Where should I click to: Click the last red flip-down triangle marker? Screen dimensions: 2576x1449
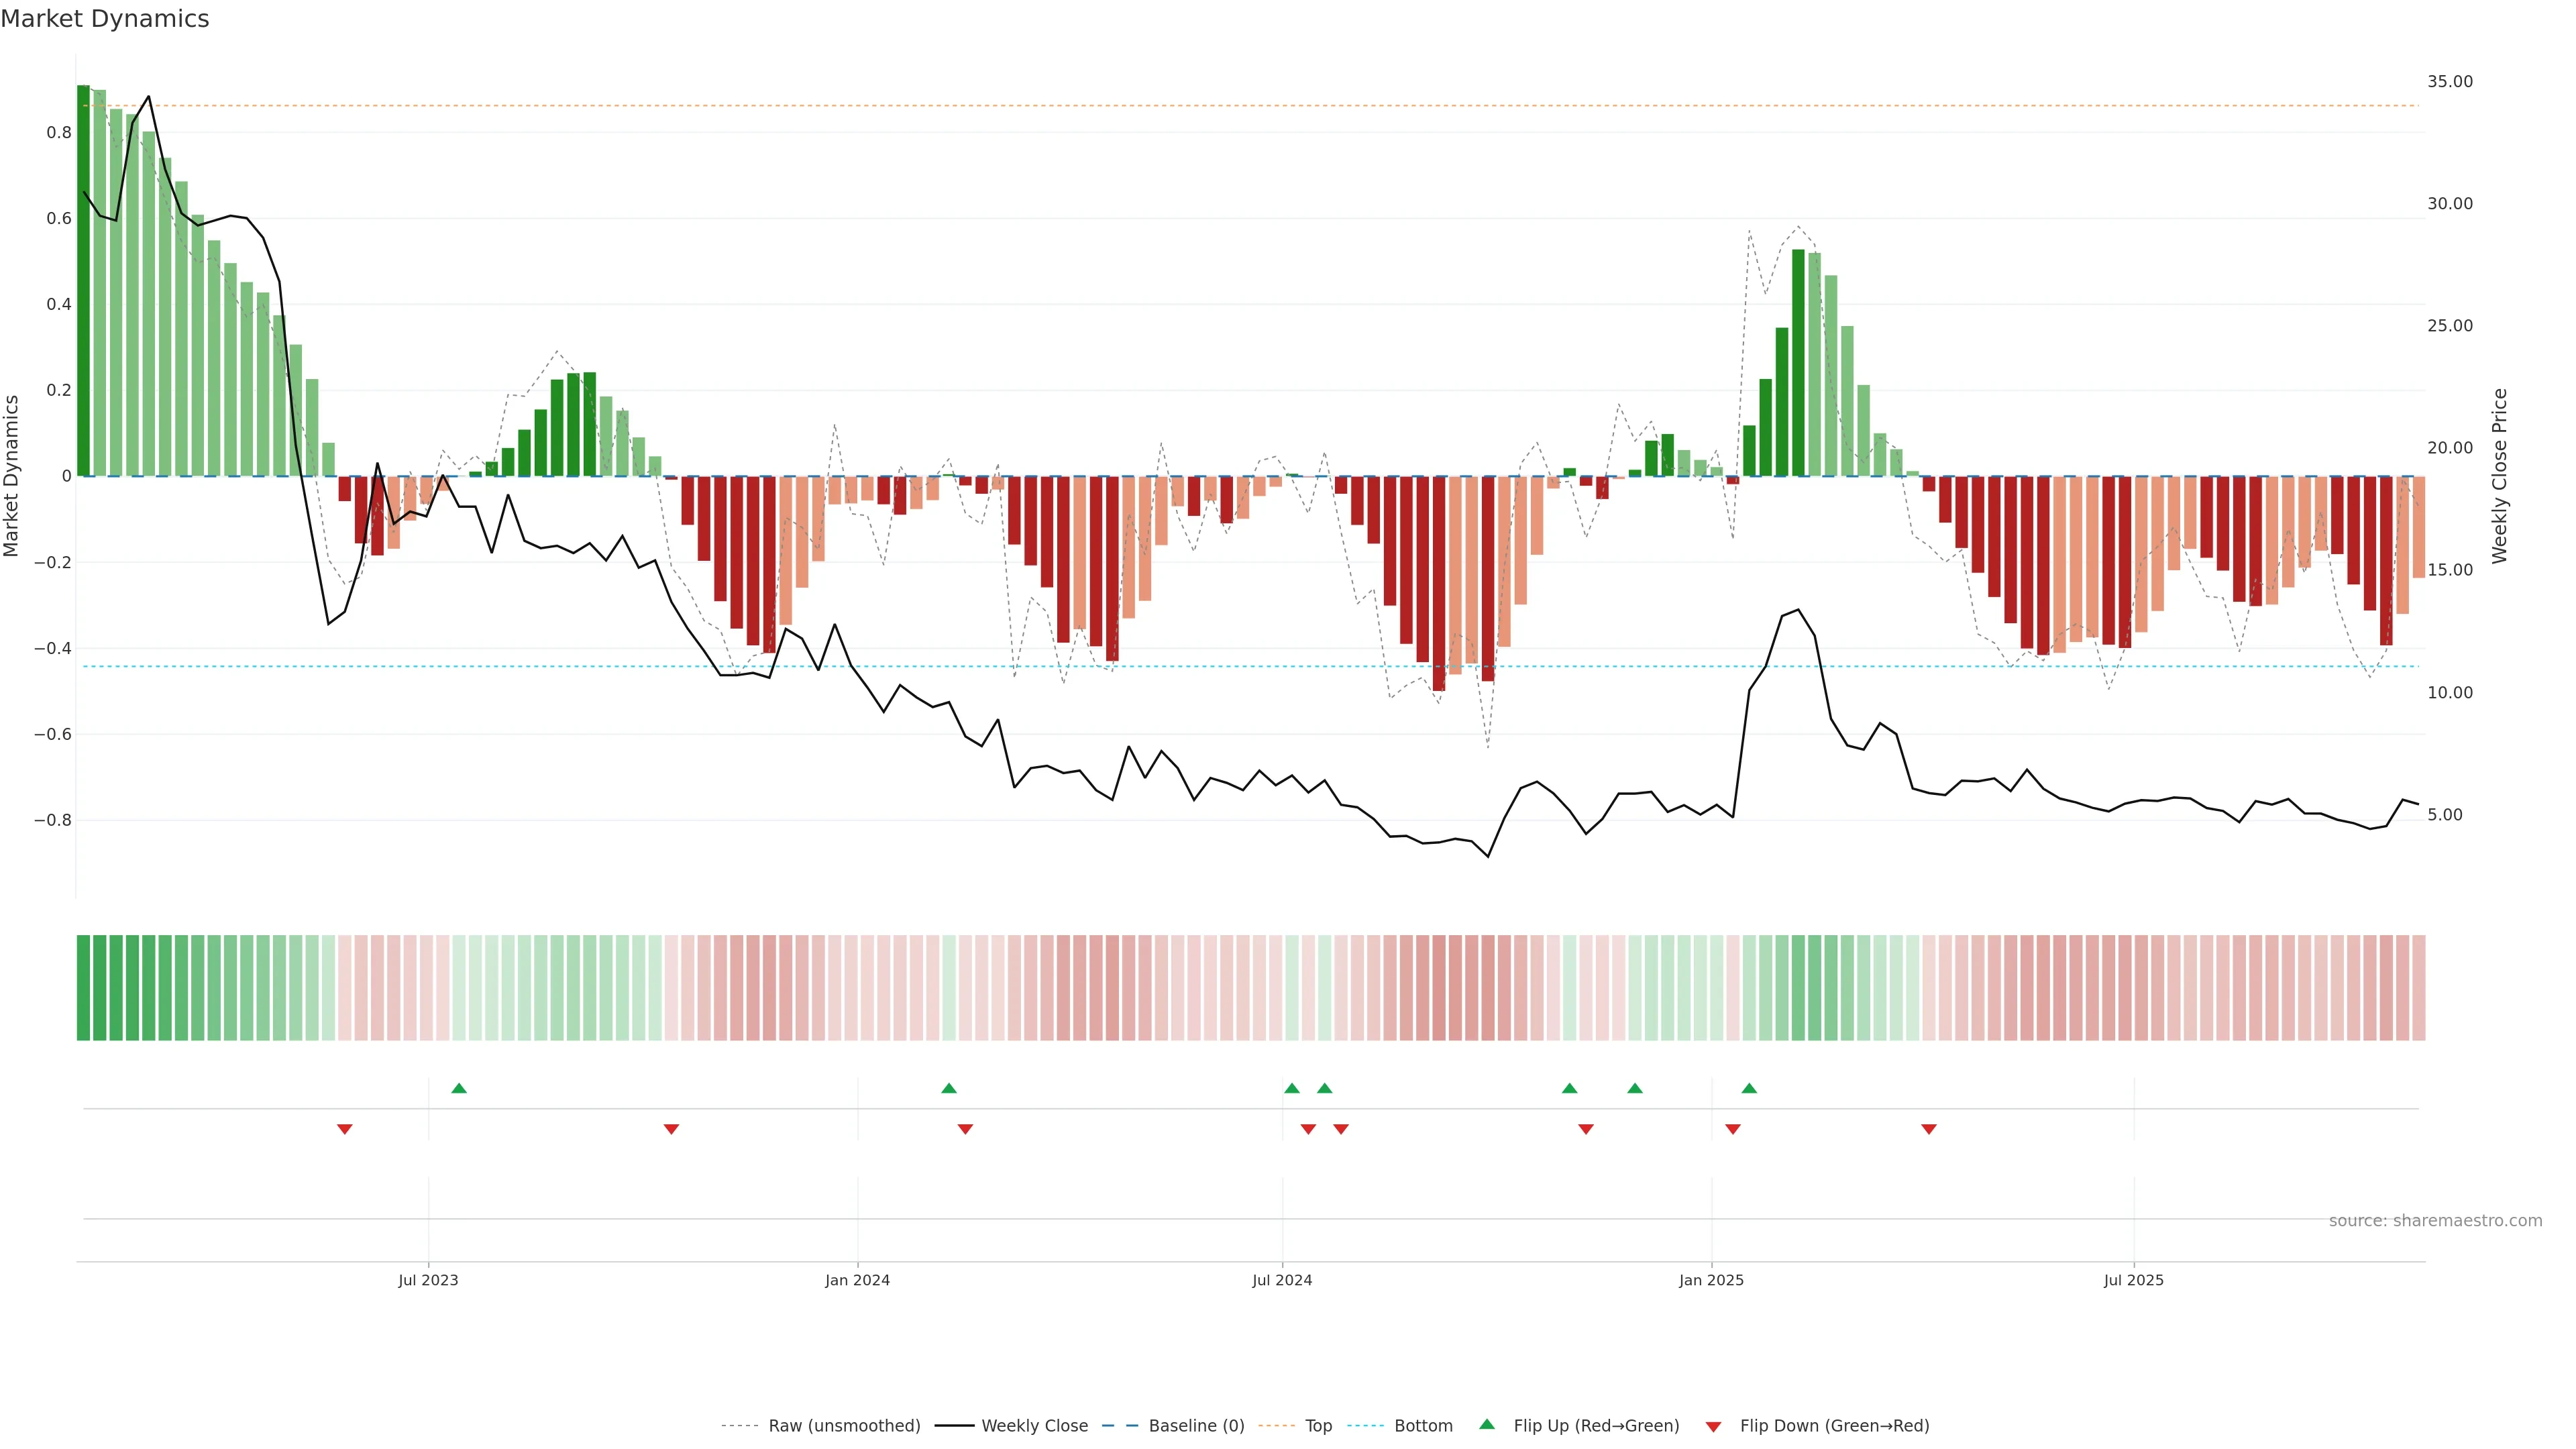pos(1929,1129)
